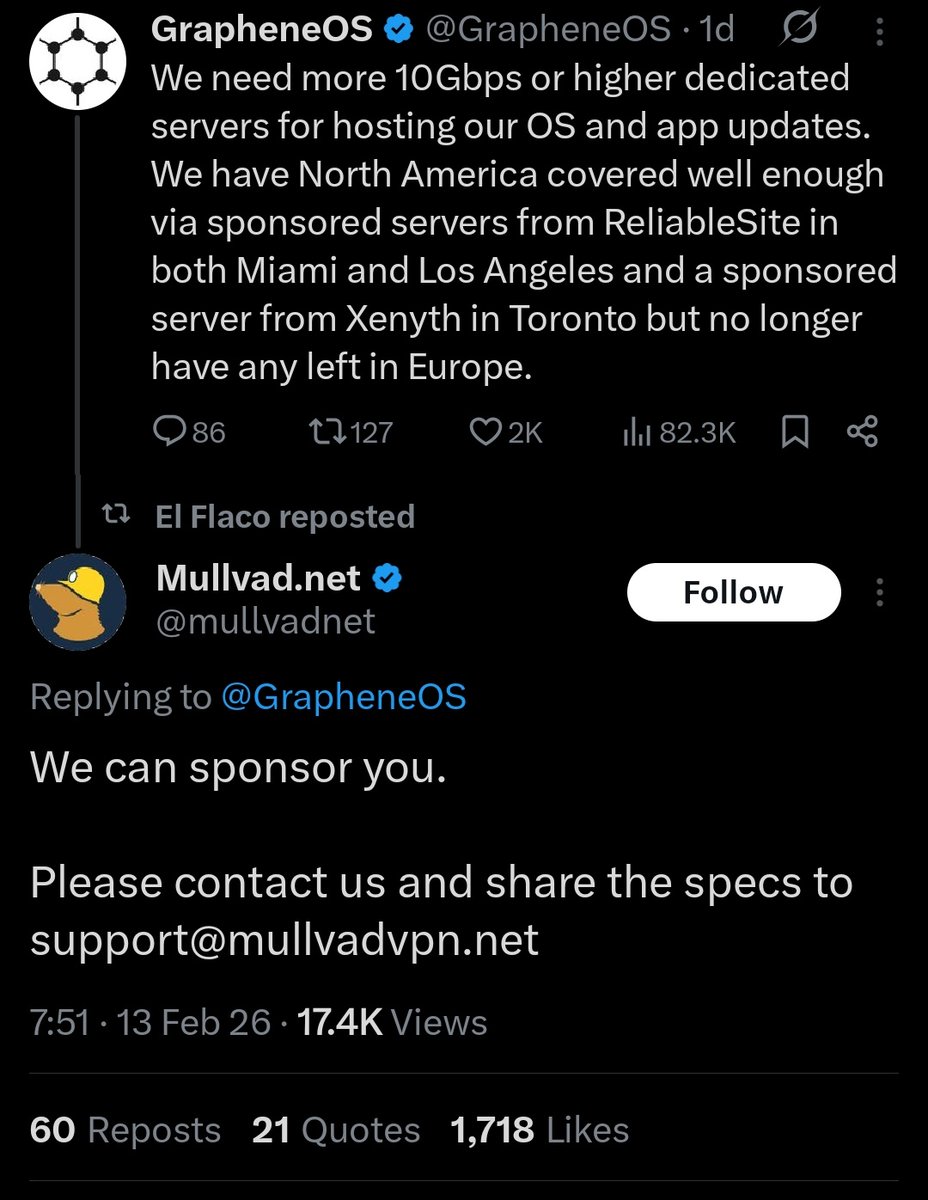Image resolution: width=928 pixels, height=1200 pixels.
Task: View the 1,718 Likes list
Action: point(540,1130)
